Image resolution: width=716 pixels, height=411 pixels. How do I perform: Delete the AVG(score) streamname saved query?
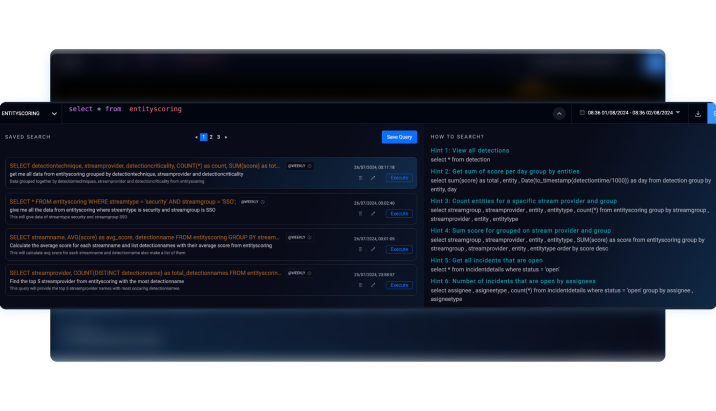pos(361,249)
